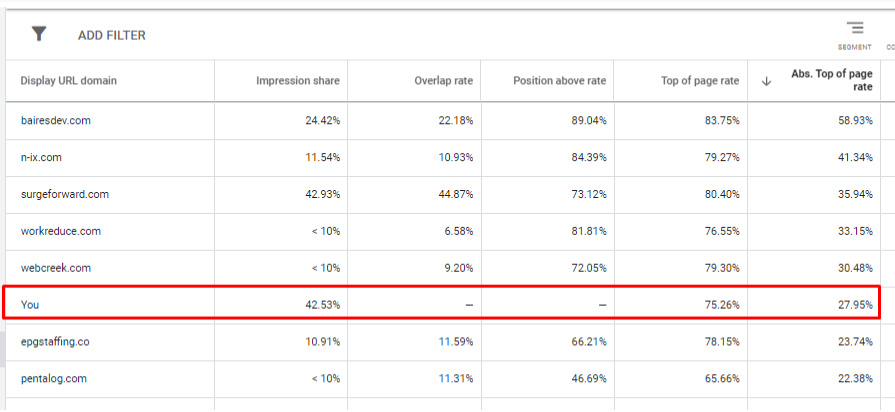Select the bairesdev.com row domain

point(56,120)
